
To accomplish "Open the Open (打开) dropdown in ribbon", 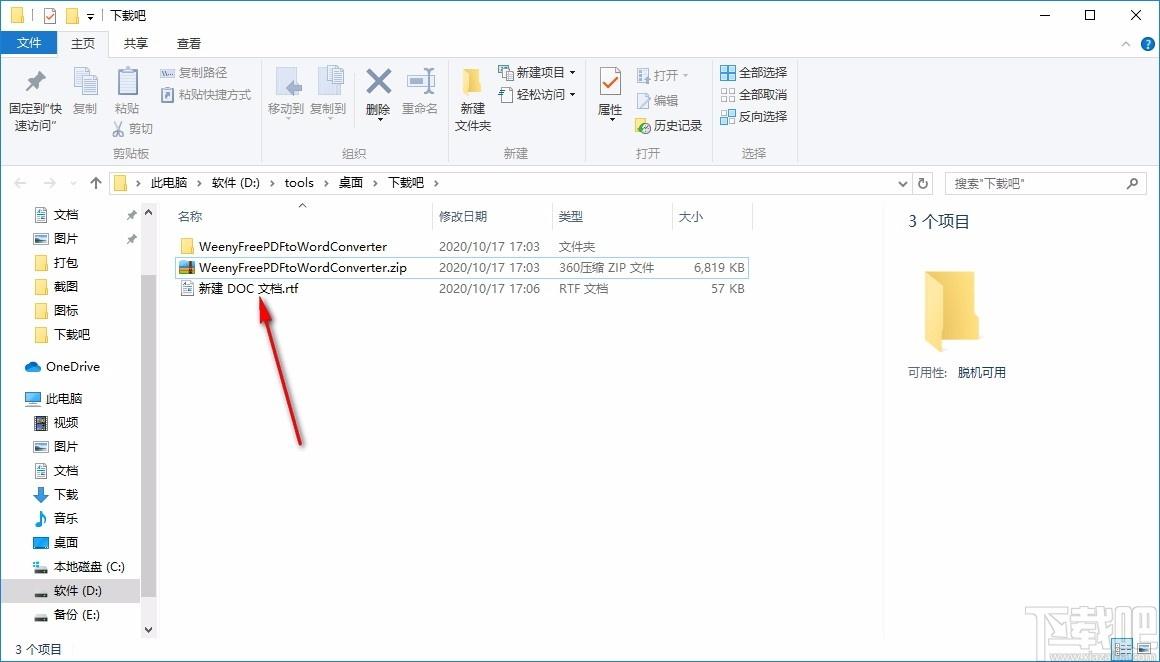I will [x=685, y=75].
